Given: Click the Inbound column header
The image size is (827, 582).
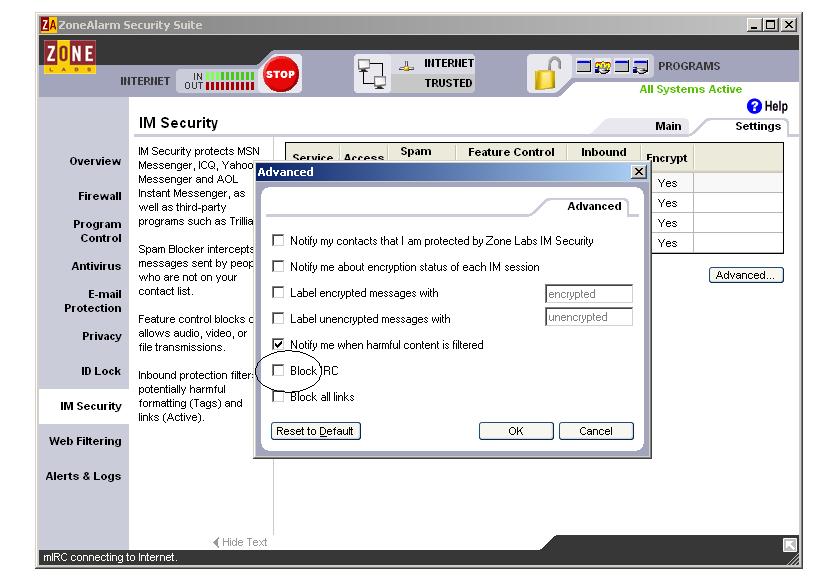Looking at the screenshot, I should 603,152.
